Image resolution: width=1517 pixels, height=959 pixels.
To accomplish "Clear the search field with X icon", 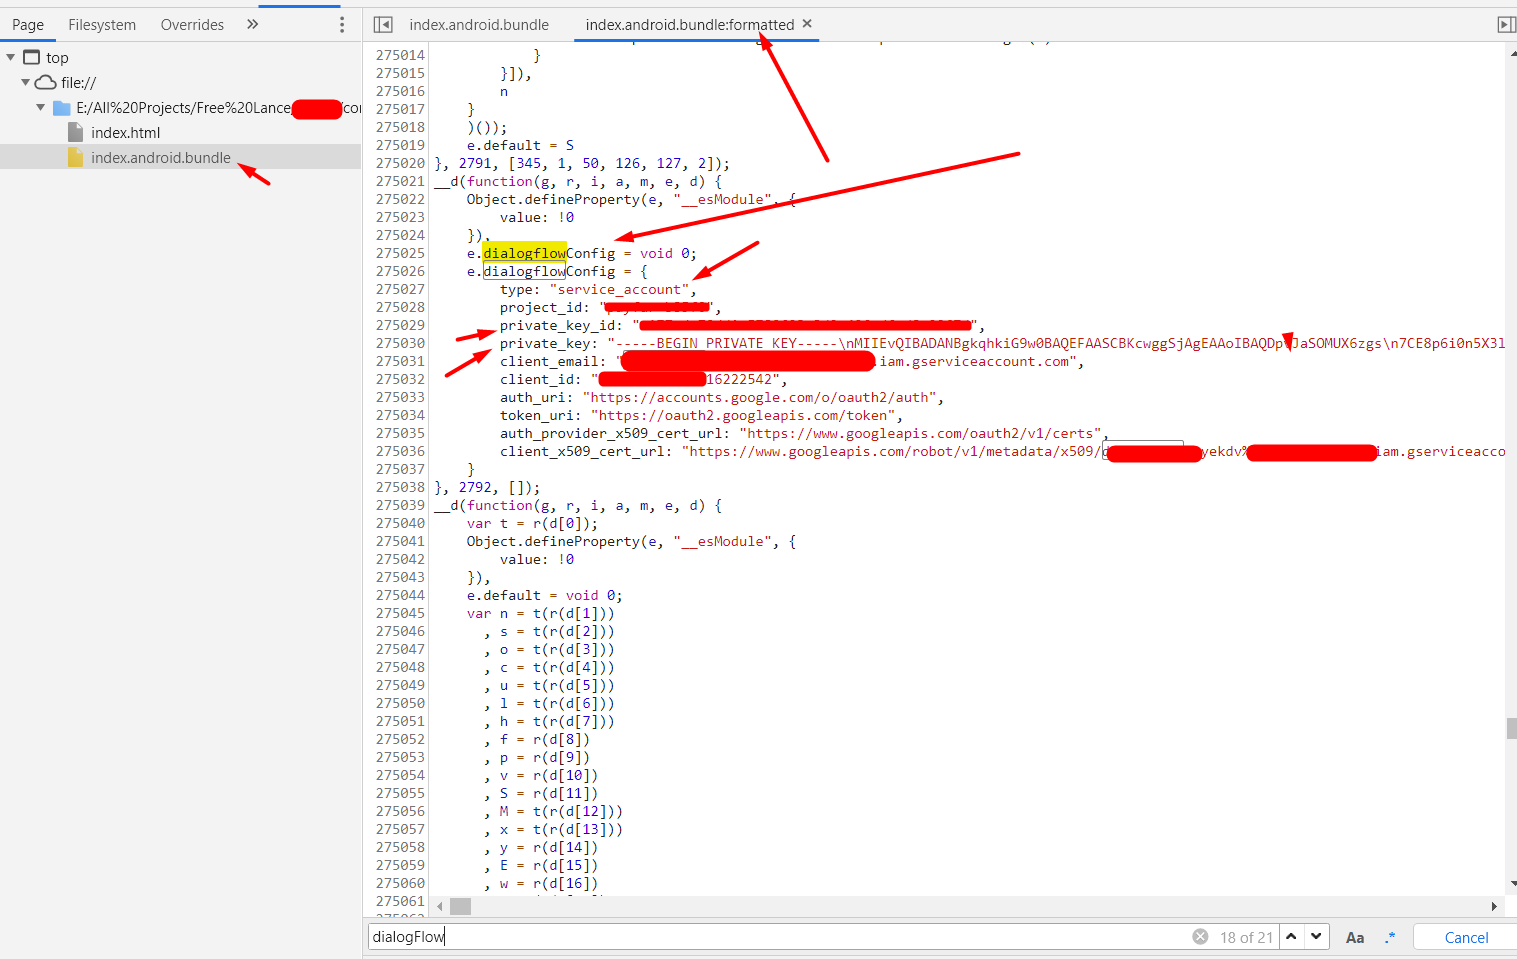I will (x=1200, y=937).
